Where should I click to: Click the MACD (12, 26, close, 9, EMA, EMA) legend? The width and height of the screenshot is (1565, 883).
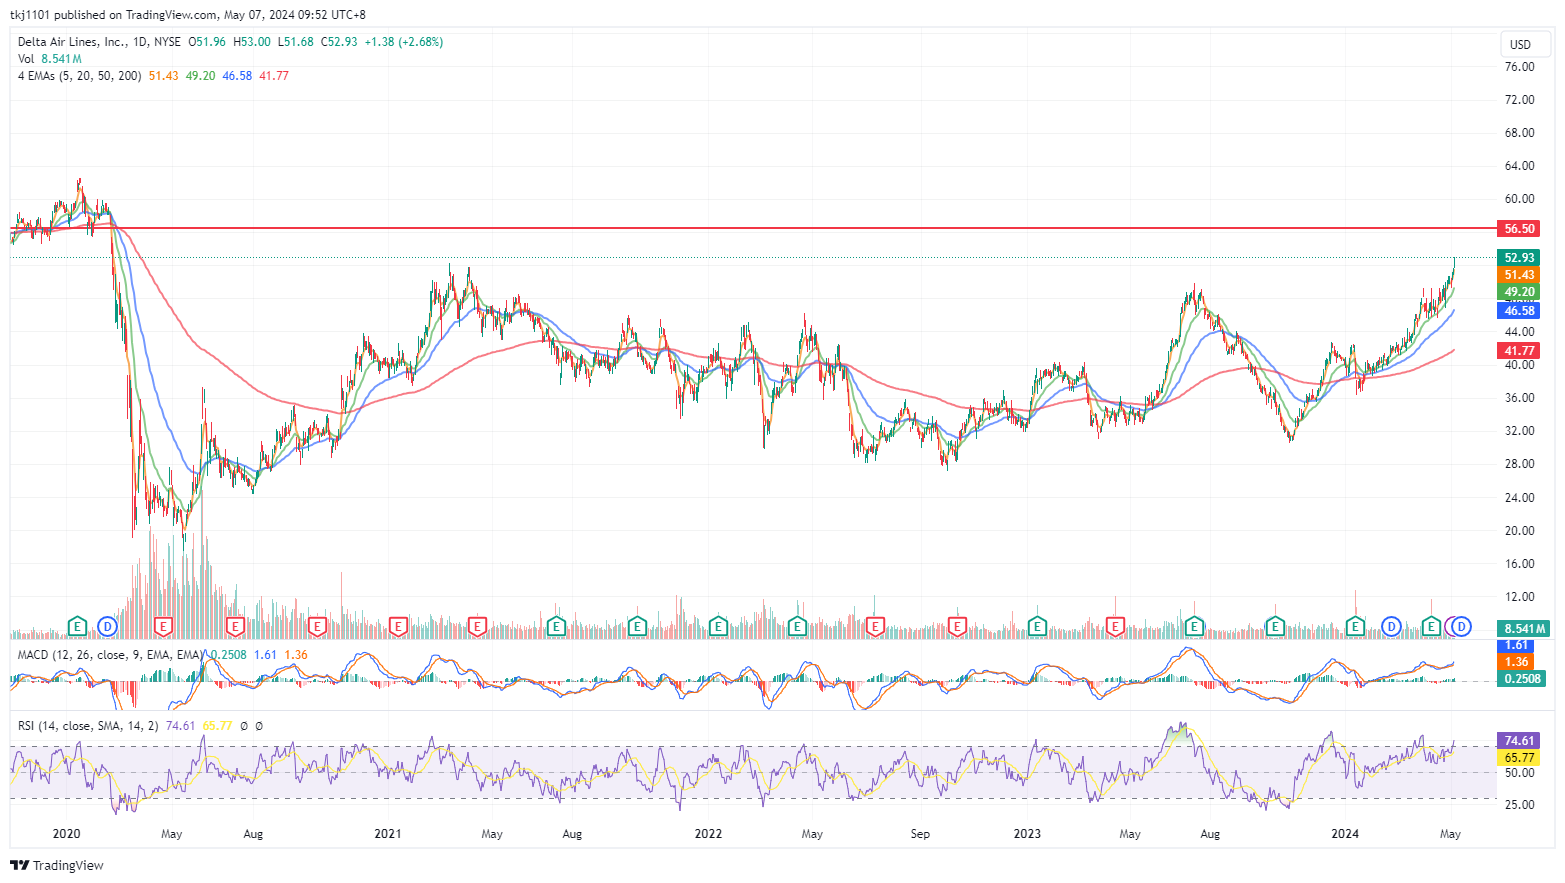click(111, 655)
